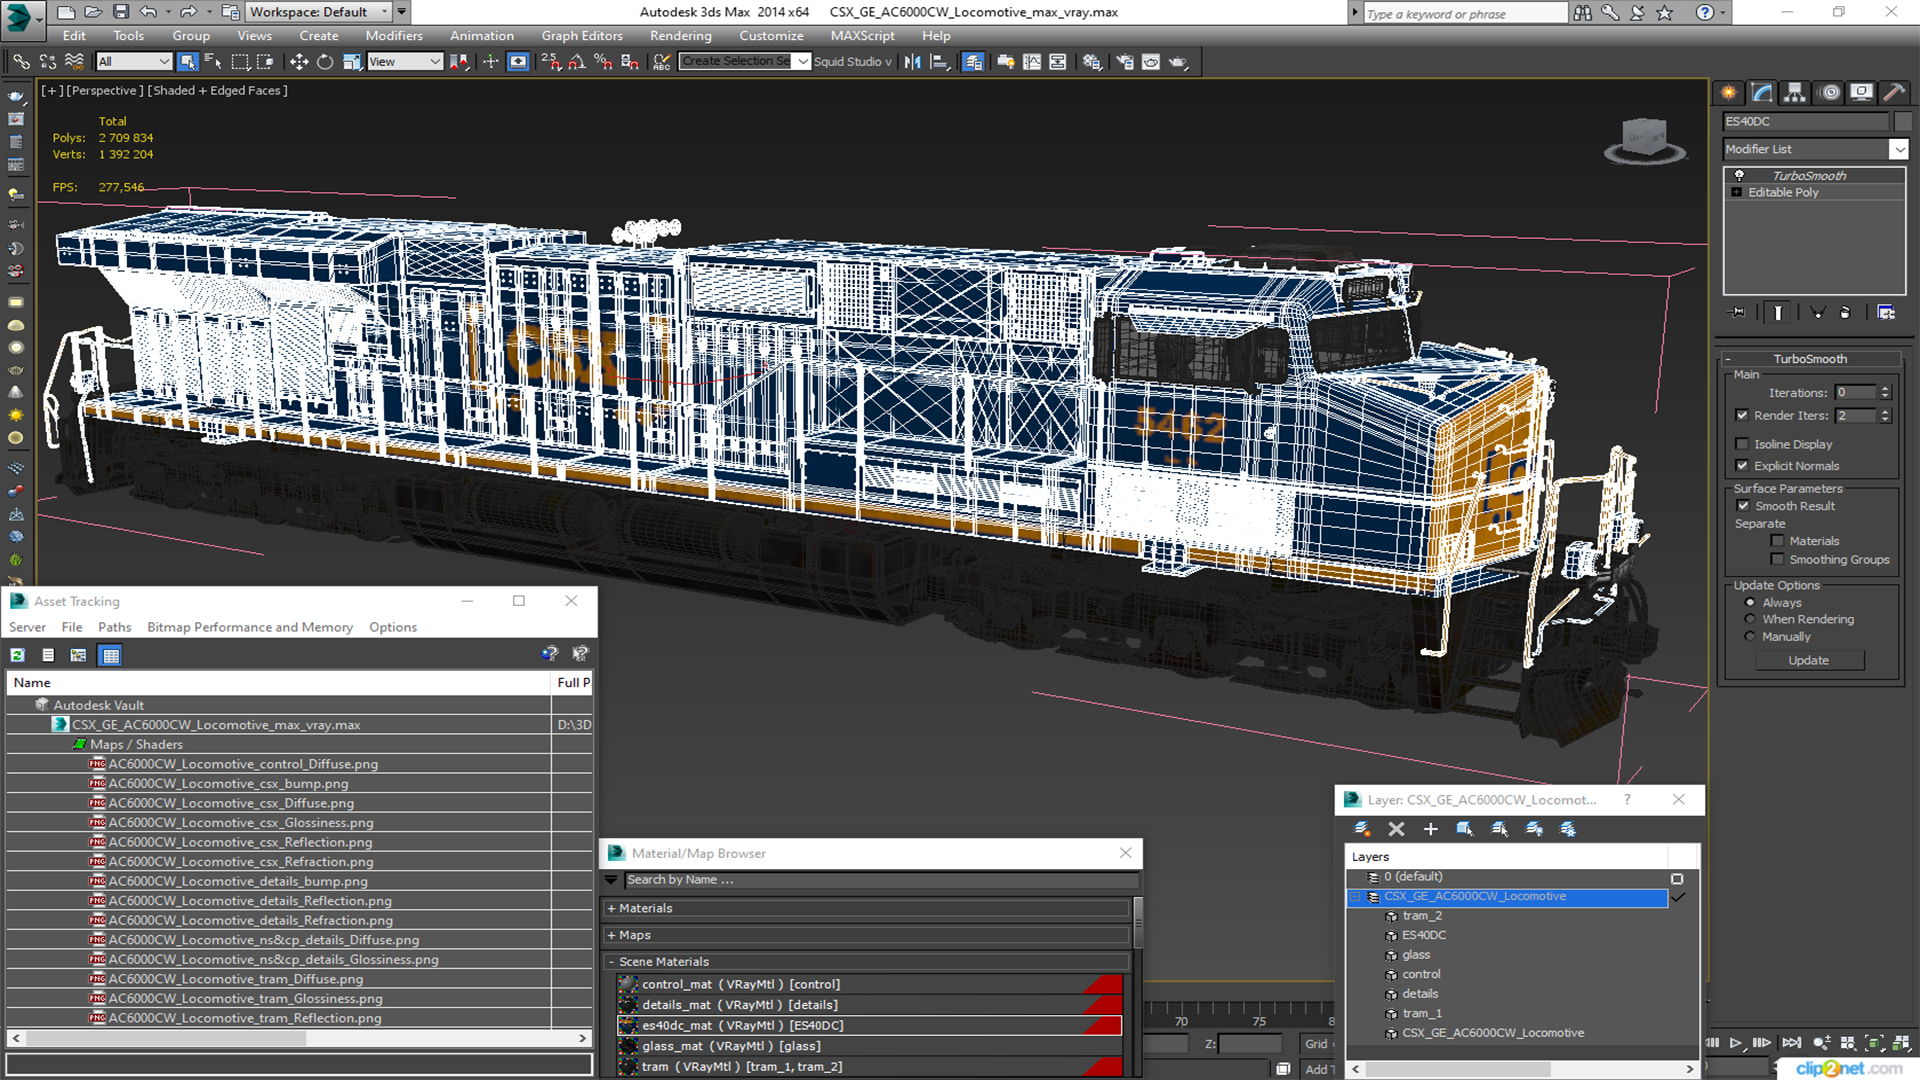Image resolution: width=1920 pixels, height=1080 pixels.
Task: Choose the Select and Move tool
Action: (x=299, y=62)
